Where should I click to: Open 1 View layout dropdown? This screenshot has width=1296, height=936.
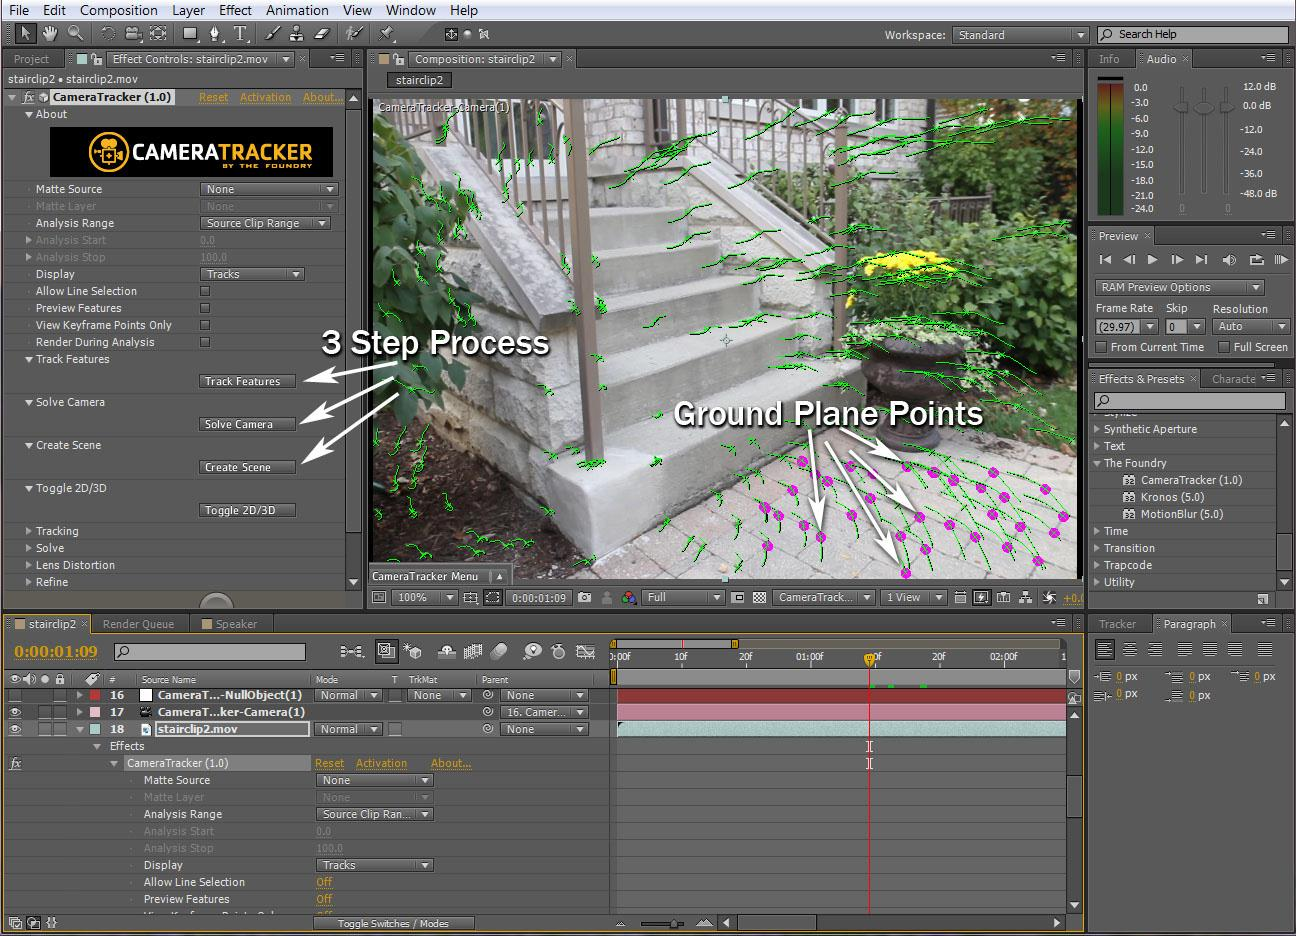(913, 597)
